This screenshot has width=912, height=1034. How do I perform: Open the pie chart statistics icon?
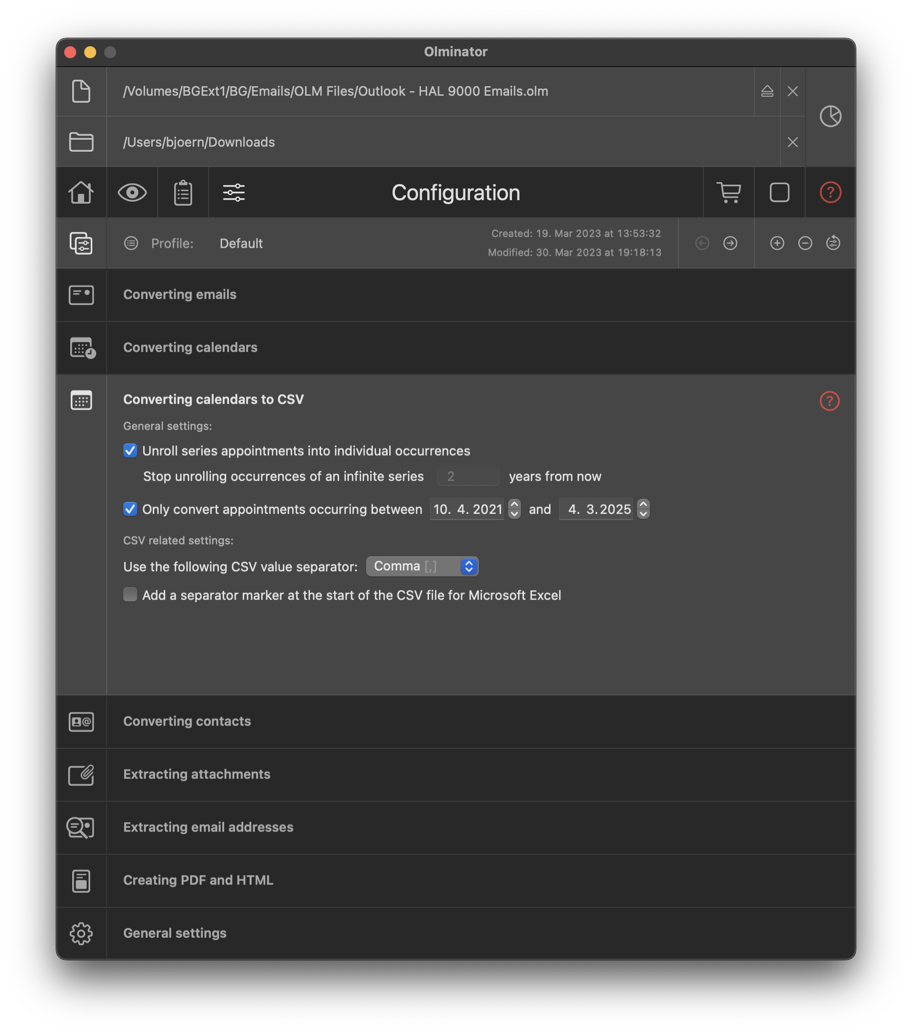click(x=830, y=116)
